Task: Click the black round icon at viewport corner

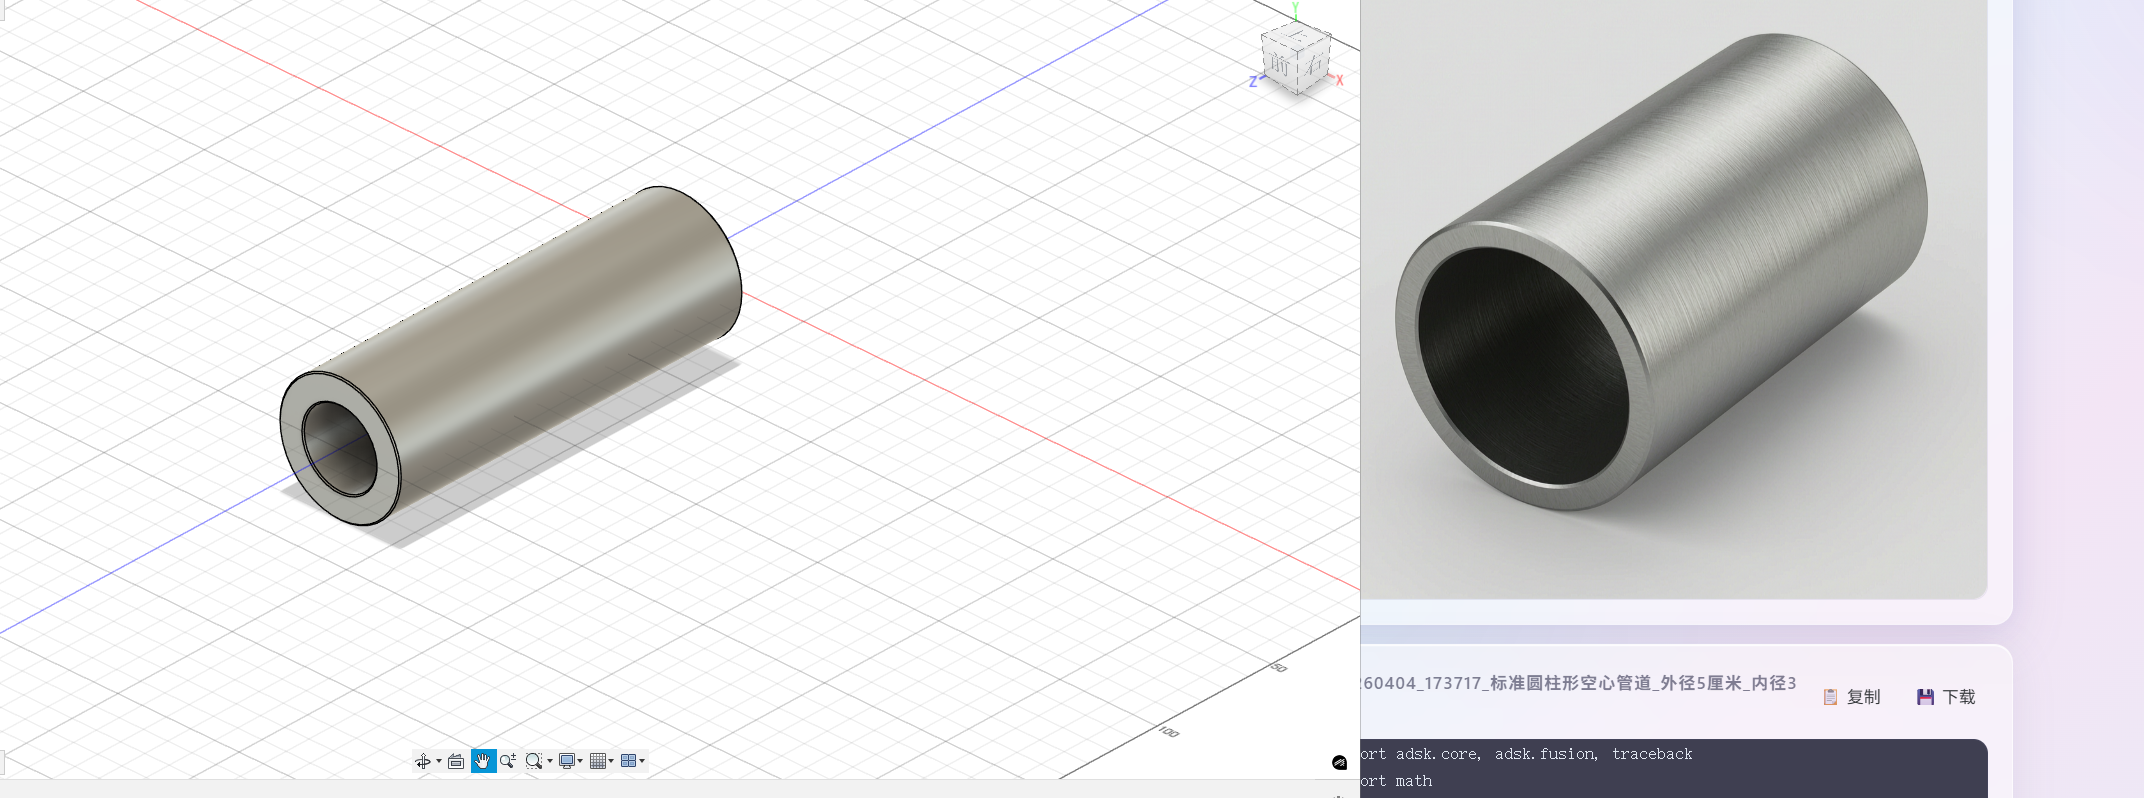Action: click(x=1339, y=763)
